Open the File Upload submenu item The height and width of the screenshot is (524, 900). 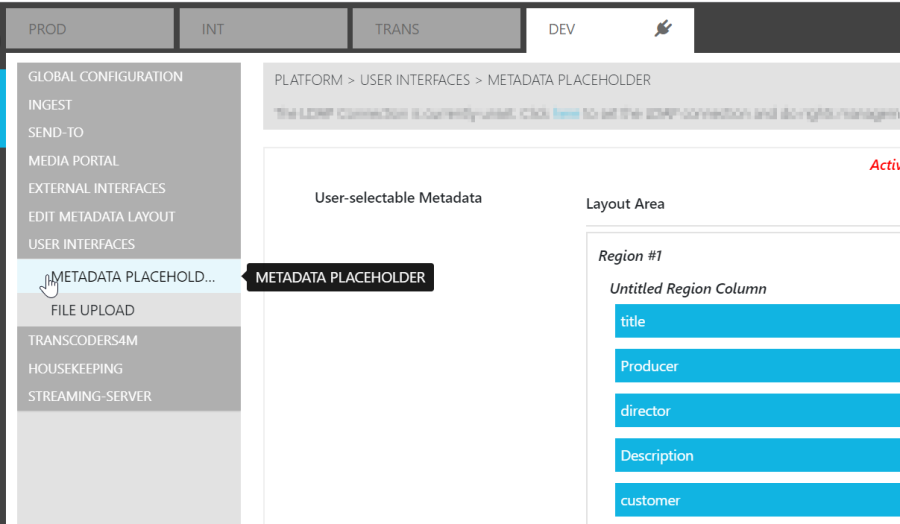[92, 311]
